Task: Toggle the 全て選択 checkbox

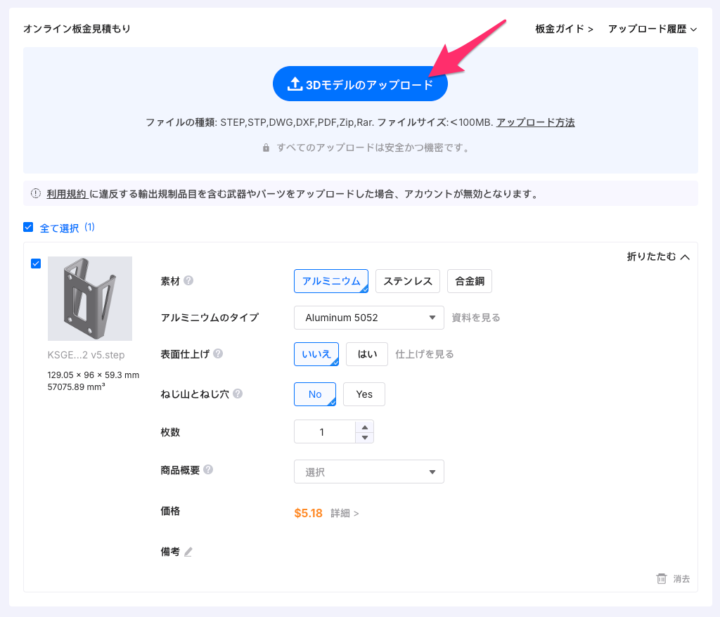Action: [28, 227]
